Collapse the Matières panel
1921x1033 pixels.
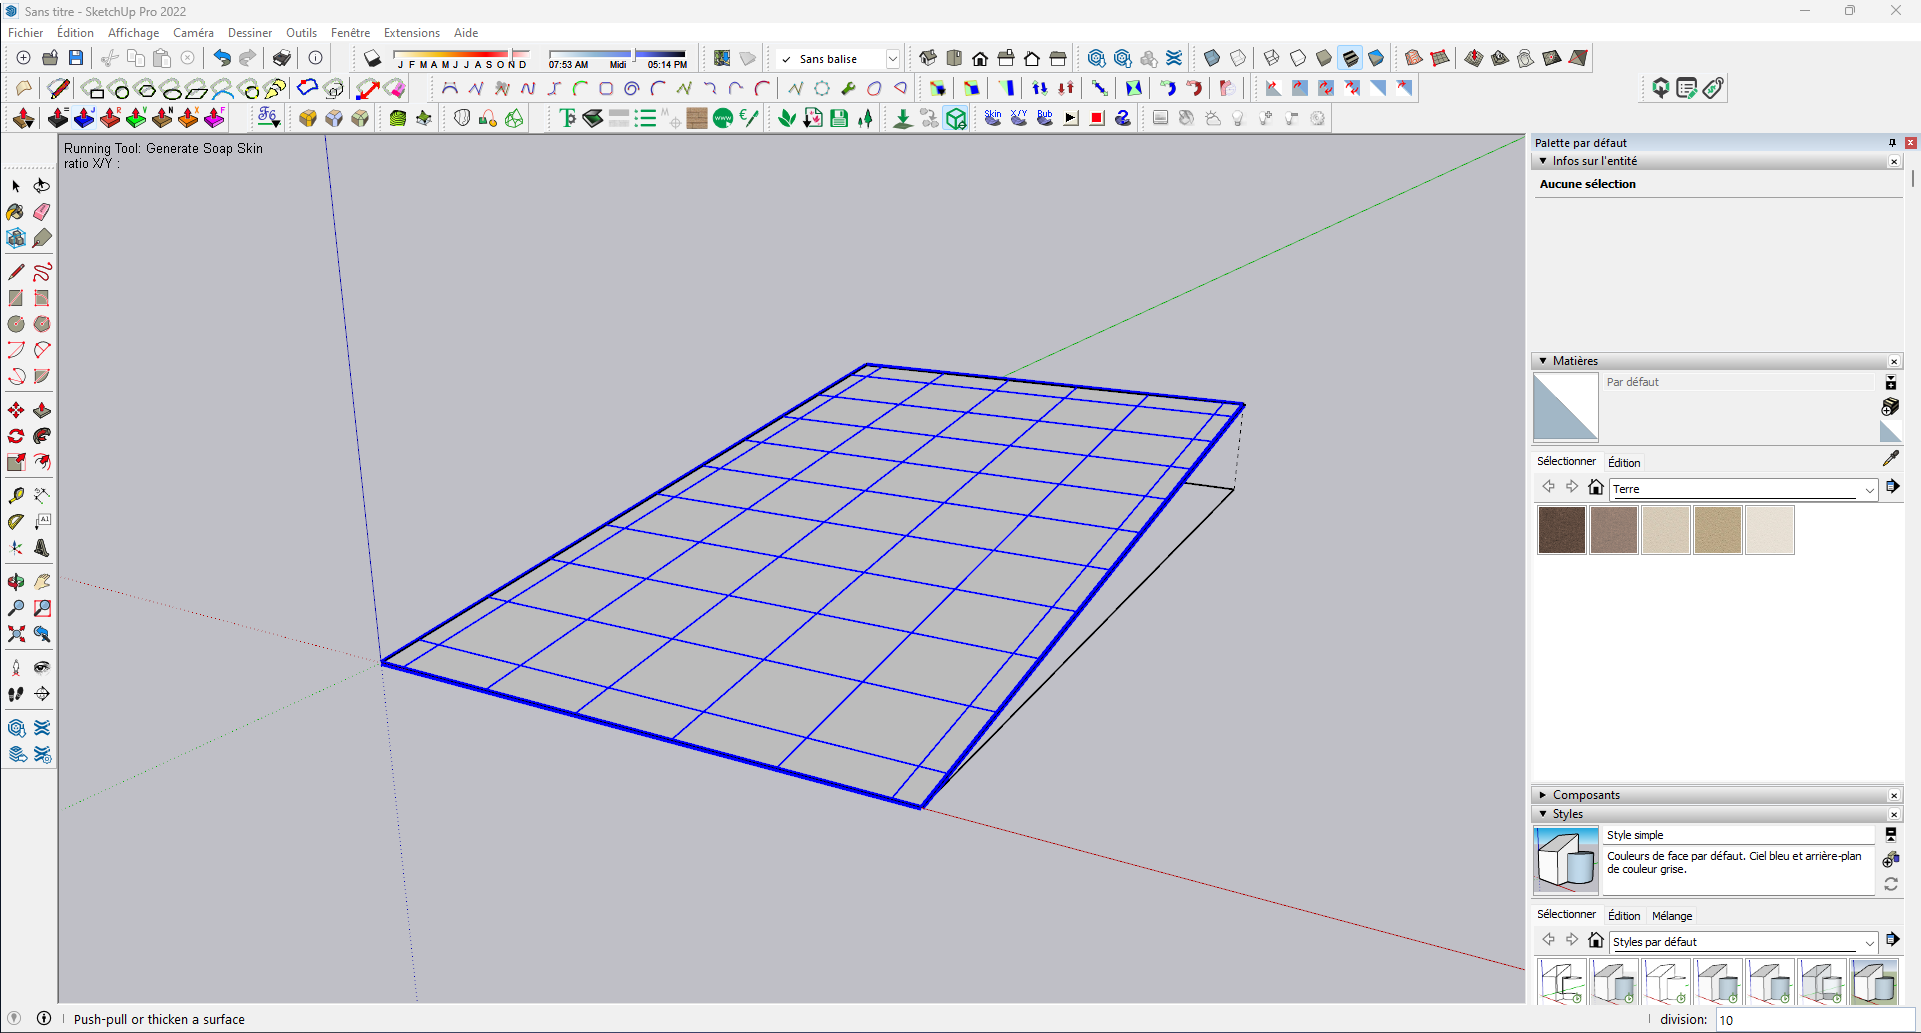(1543, 361)
